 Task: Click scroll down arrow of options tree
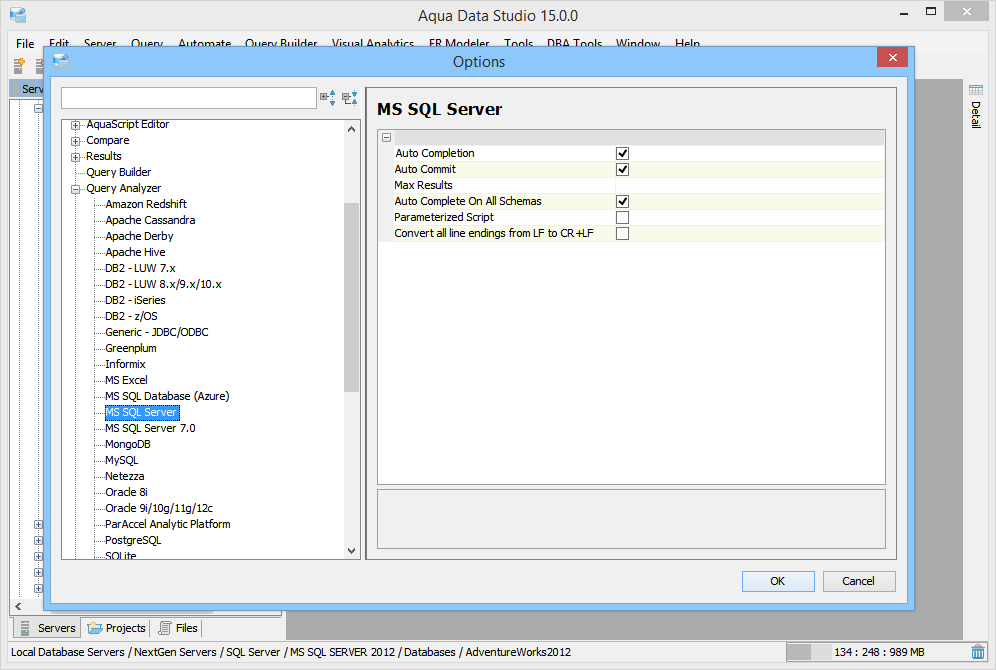tap(351, 551)
